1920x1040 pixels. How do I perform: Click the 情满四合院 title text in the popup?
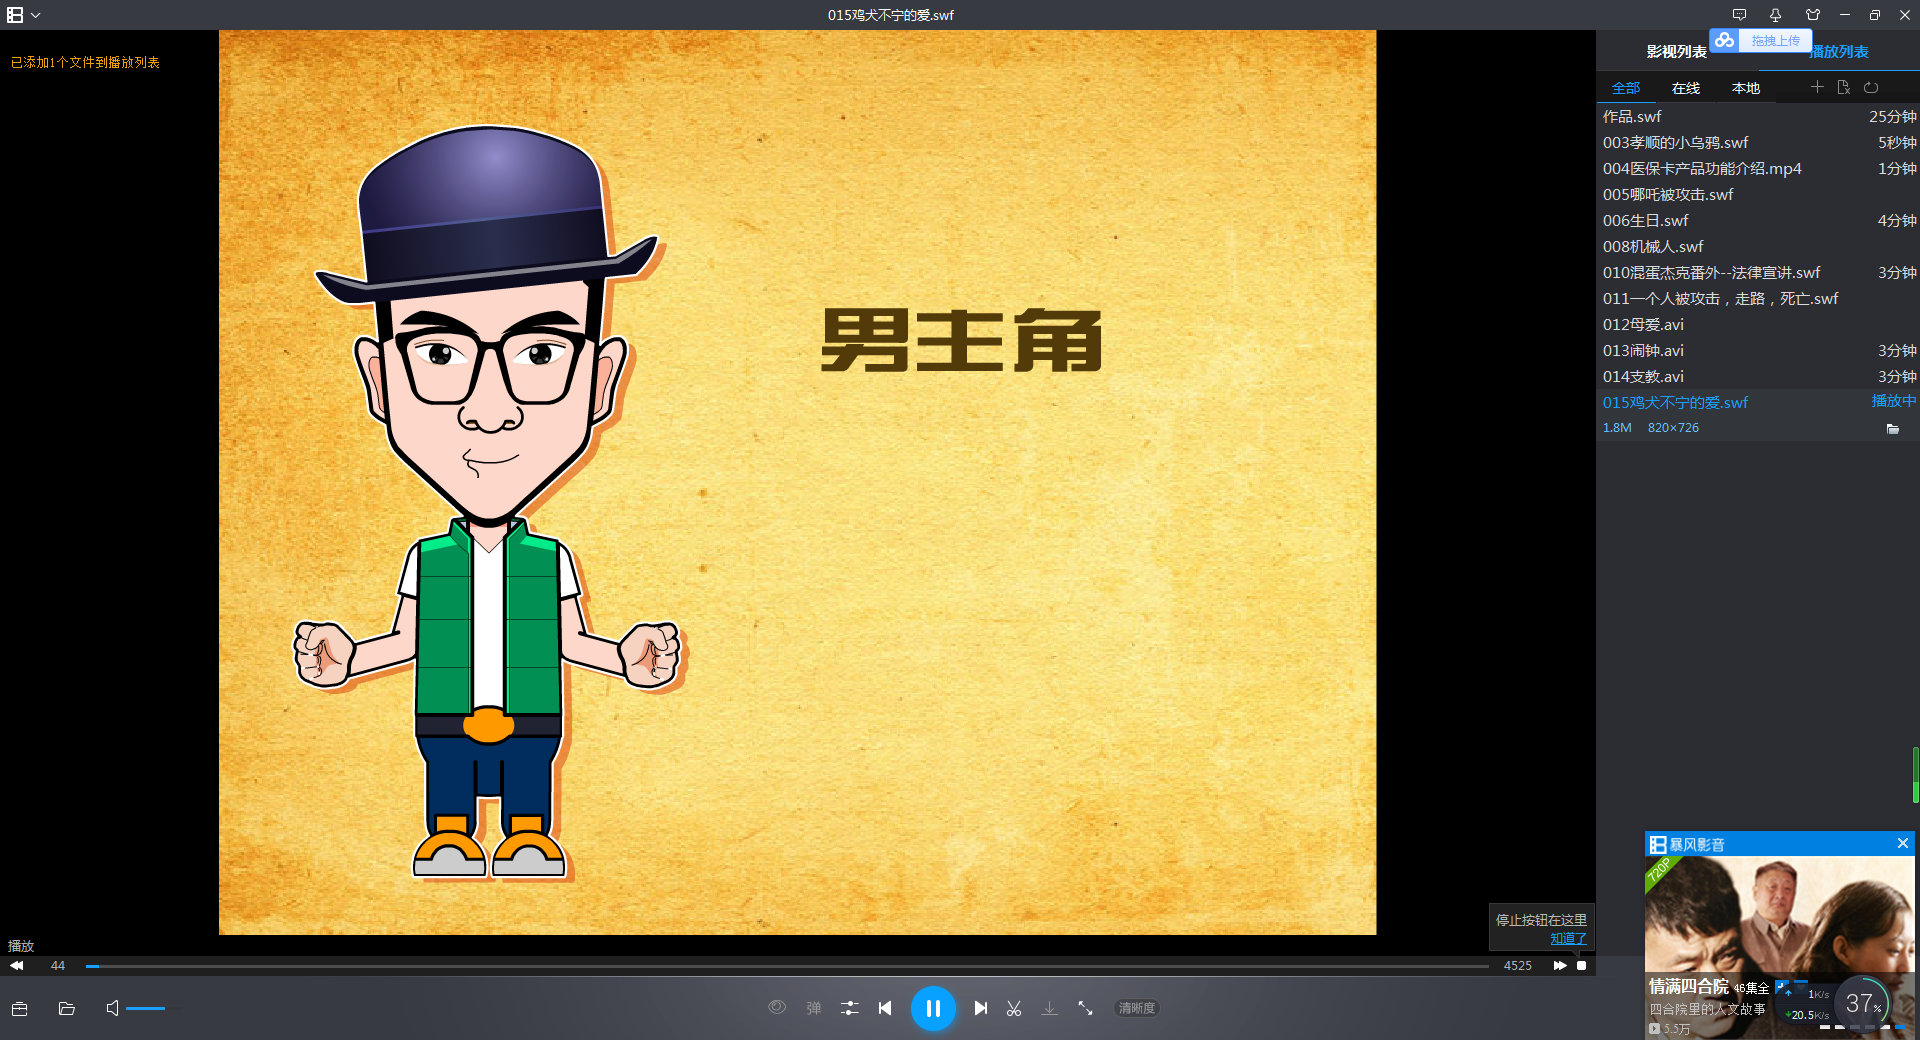1688,987
